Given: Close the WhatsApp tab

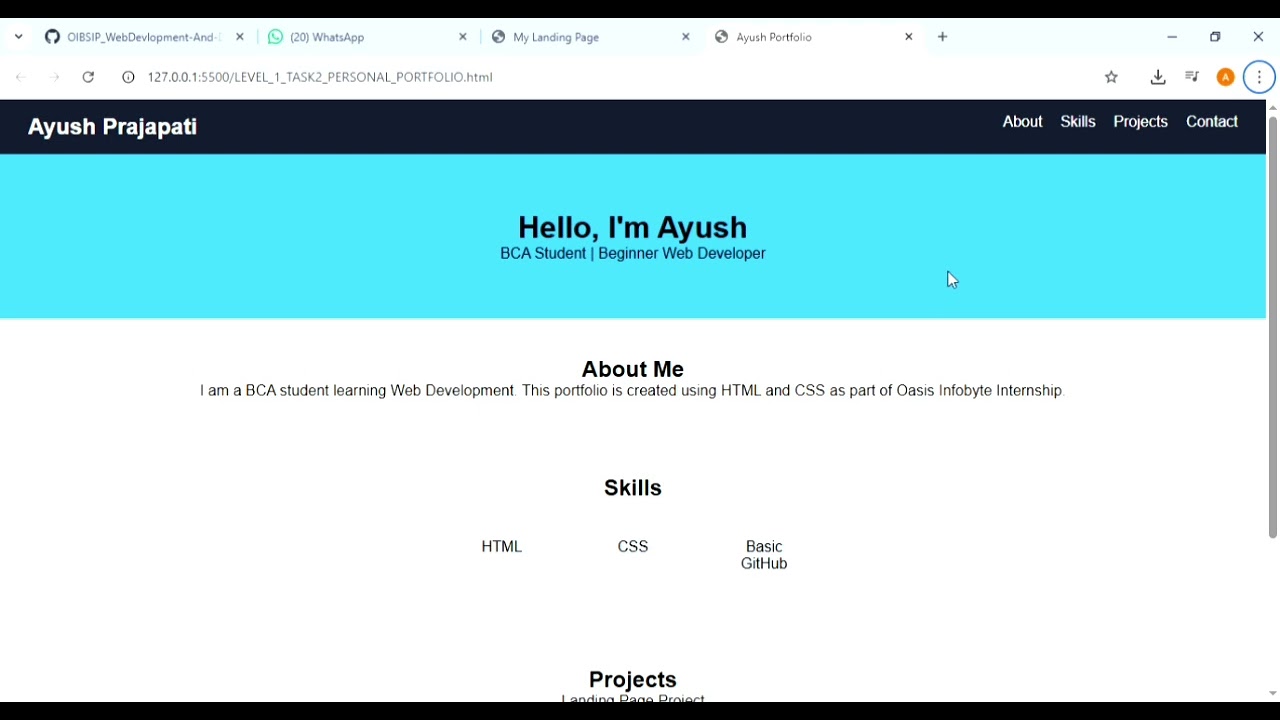Looking at the screenshot, I should 463,37.
